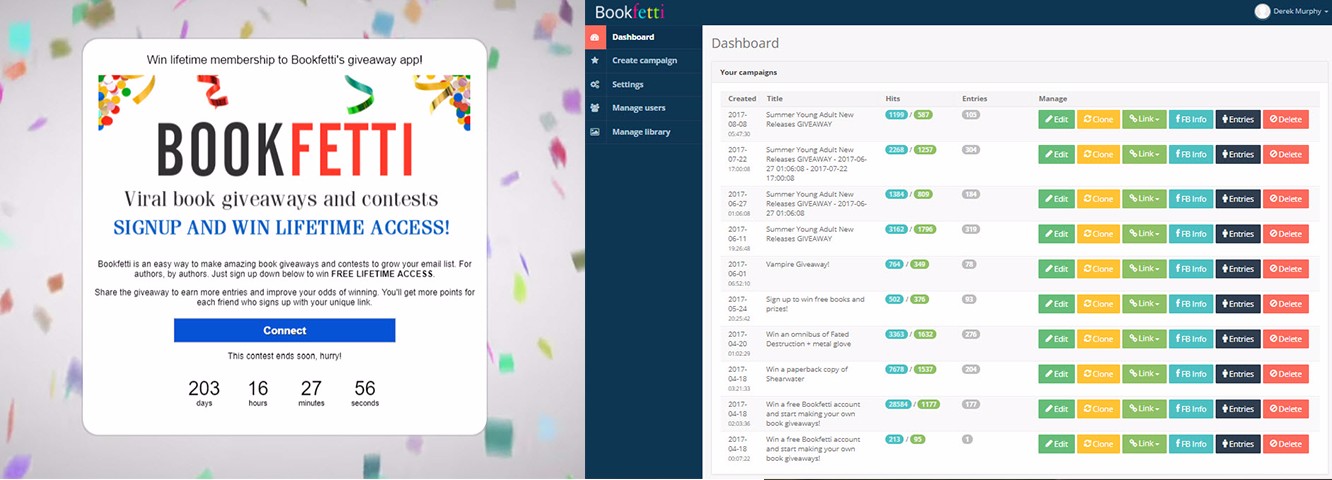Click the SIGNUP AND WIN LIFETIME ACCESS! heading
This screenshot has width=1332, height=480.
pyautogui.click(x=281, y=227)
